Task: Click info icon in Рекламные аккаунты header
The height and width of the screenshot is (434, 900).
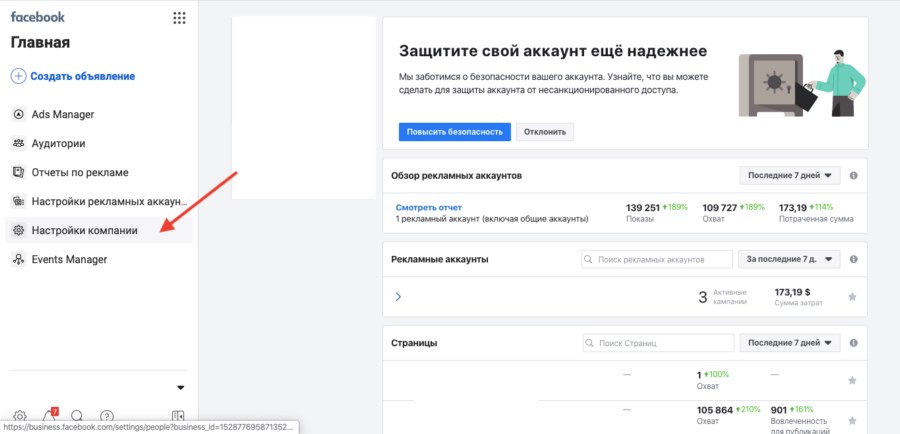Action: pos(854,259)
